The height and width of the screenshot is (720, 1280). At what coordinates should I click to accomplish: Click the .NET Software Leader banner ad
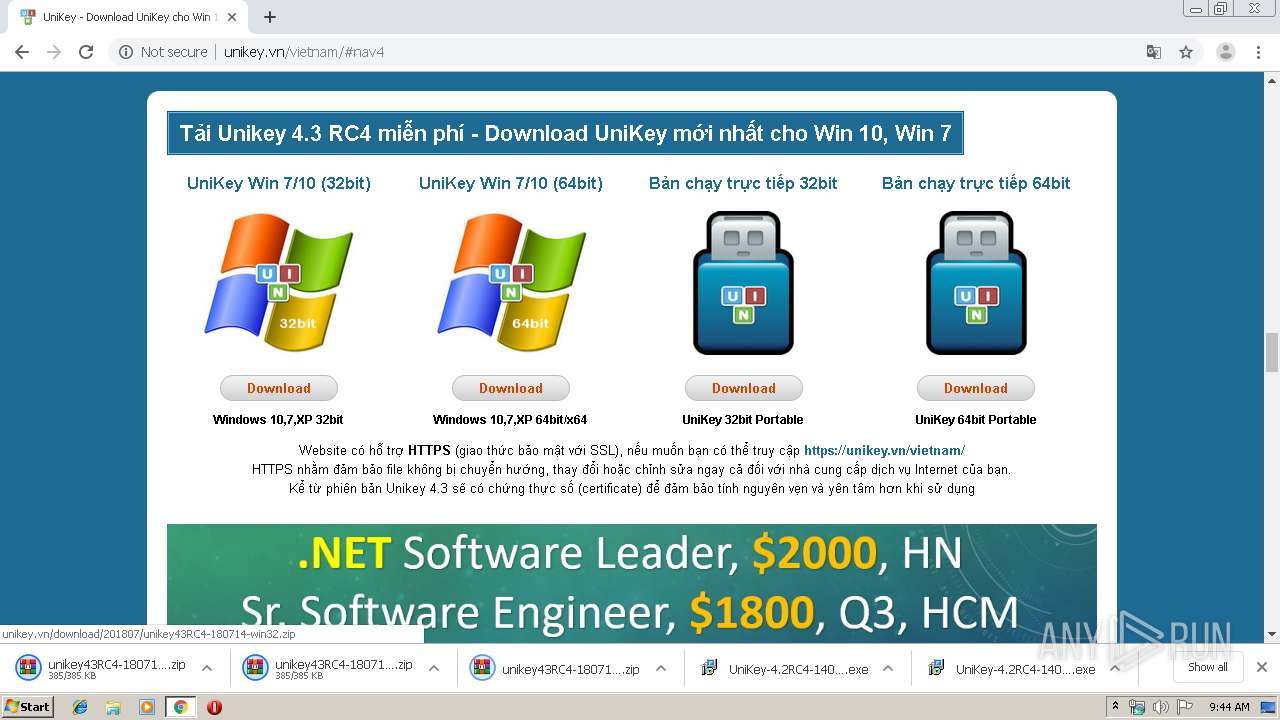(x=632, y=583)
